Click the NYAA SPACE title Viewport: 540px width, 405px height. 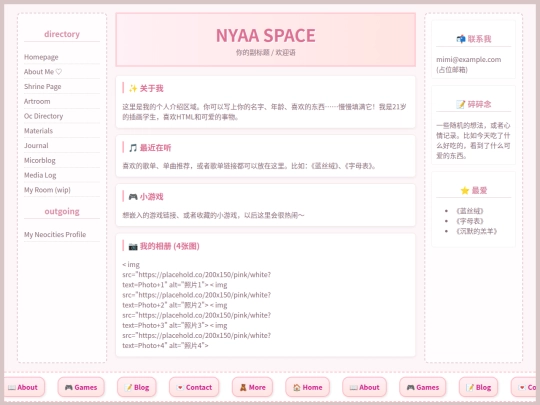[x=266, y=35]
